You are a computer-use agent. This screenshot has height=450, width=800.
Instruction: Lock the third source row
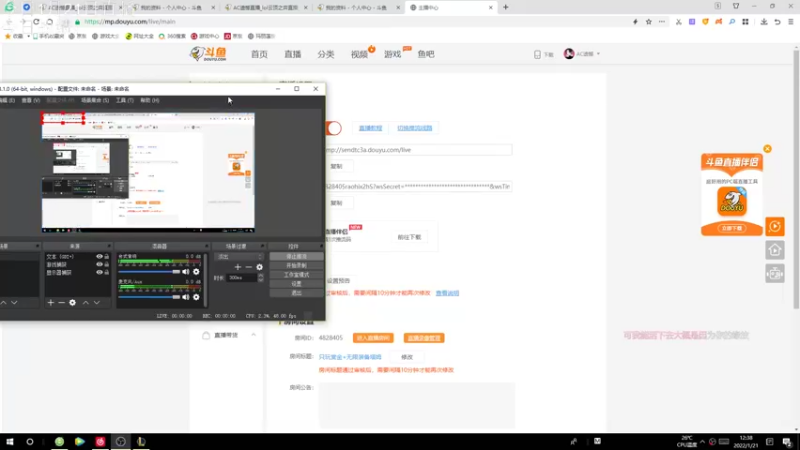pyautogui.click(x=107, y=272)
